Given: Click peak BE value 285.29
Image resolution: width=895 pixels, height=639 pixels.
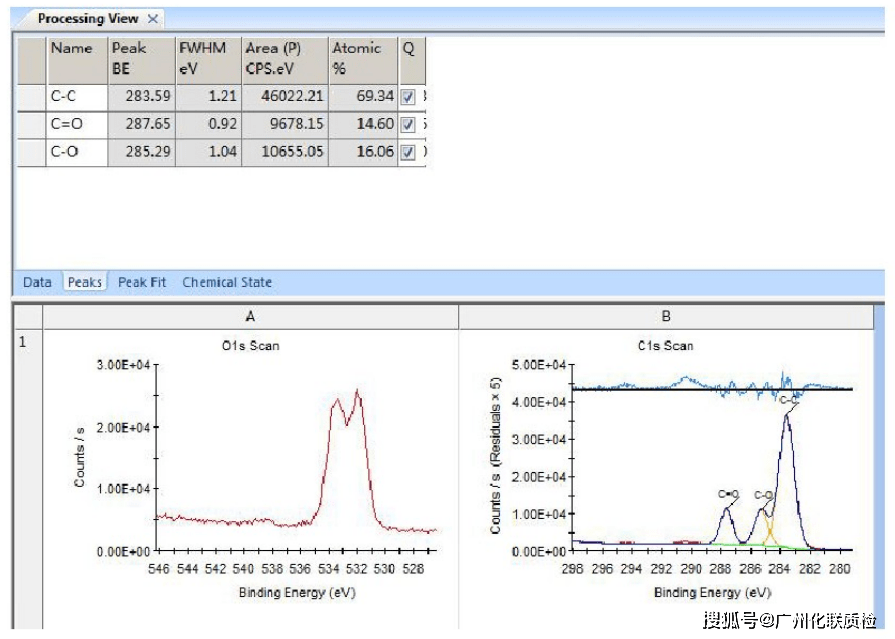Looking at the screenshot, I should coord(142,152).
